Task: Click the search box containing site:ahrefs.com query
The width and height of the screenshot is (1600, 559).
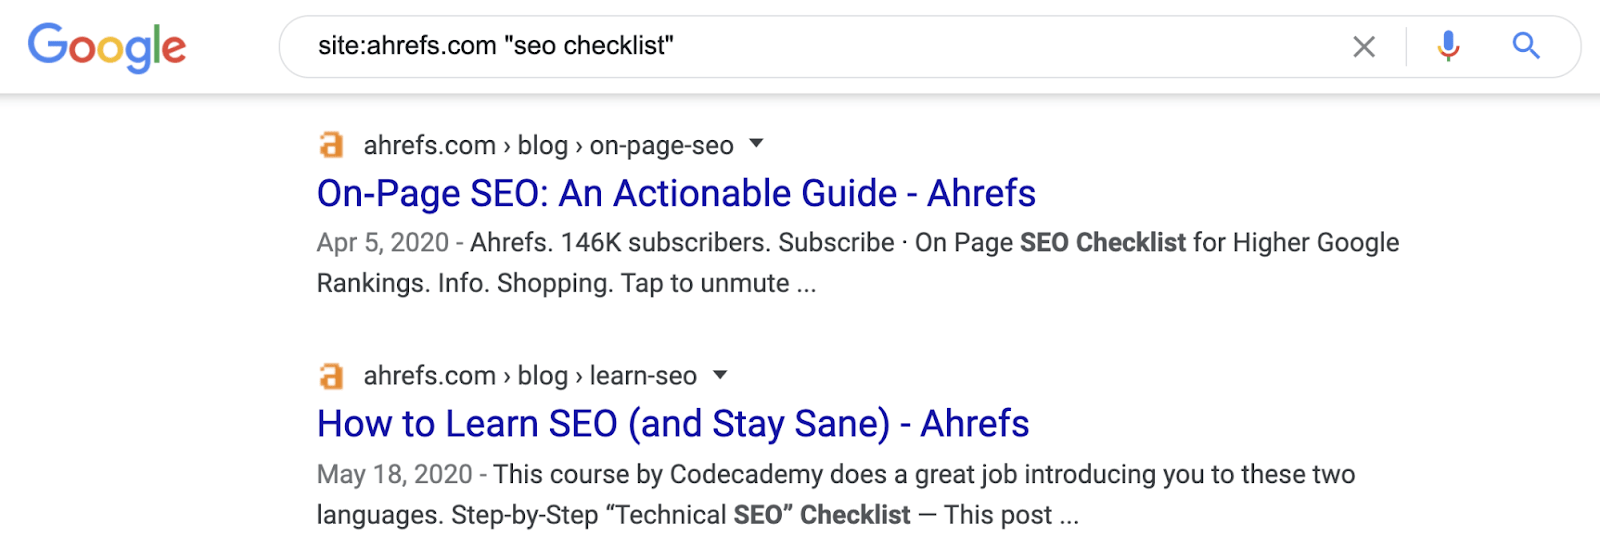Action: click(x=800, y=46)
